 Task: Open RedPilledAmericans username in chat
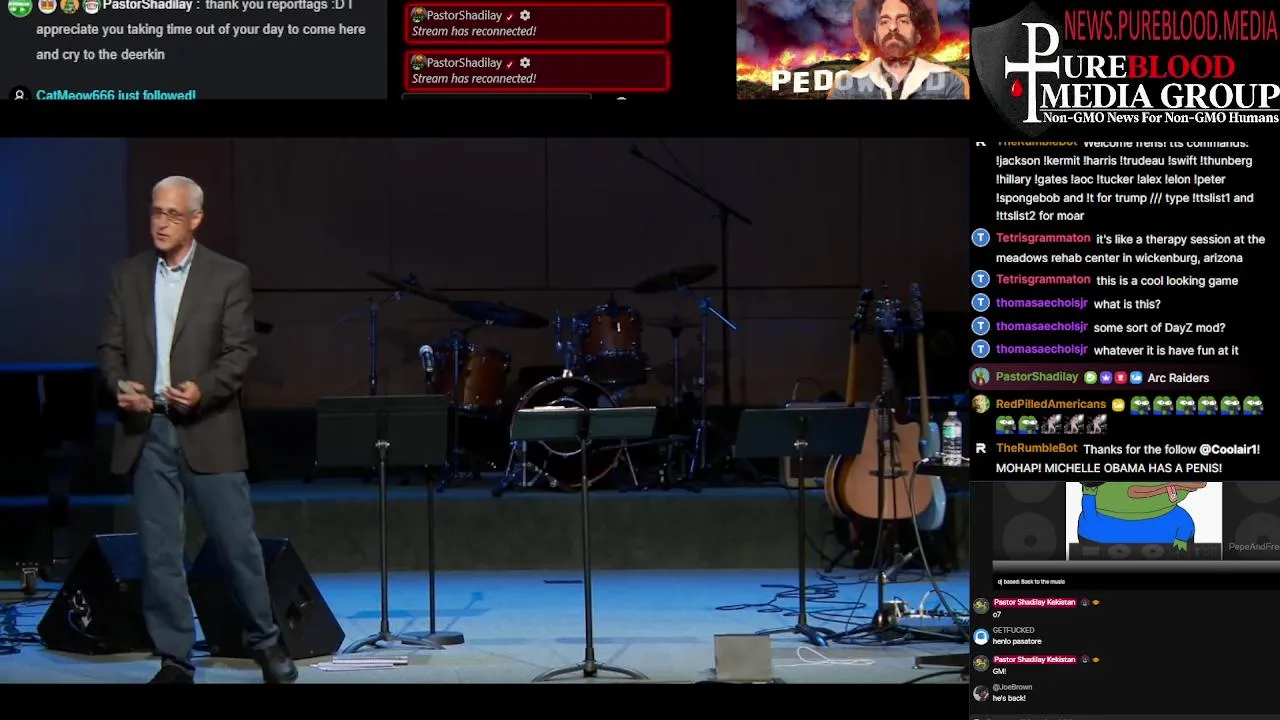point(1051,404)
